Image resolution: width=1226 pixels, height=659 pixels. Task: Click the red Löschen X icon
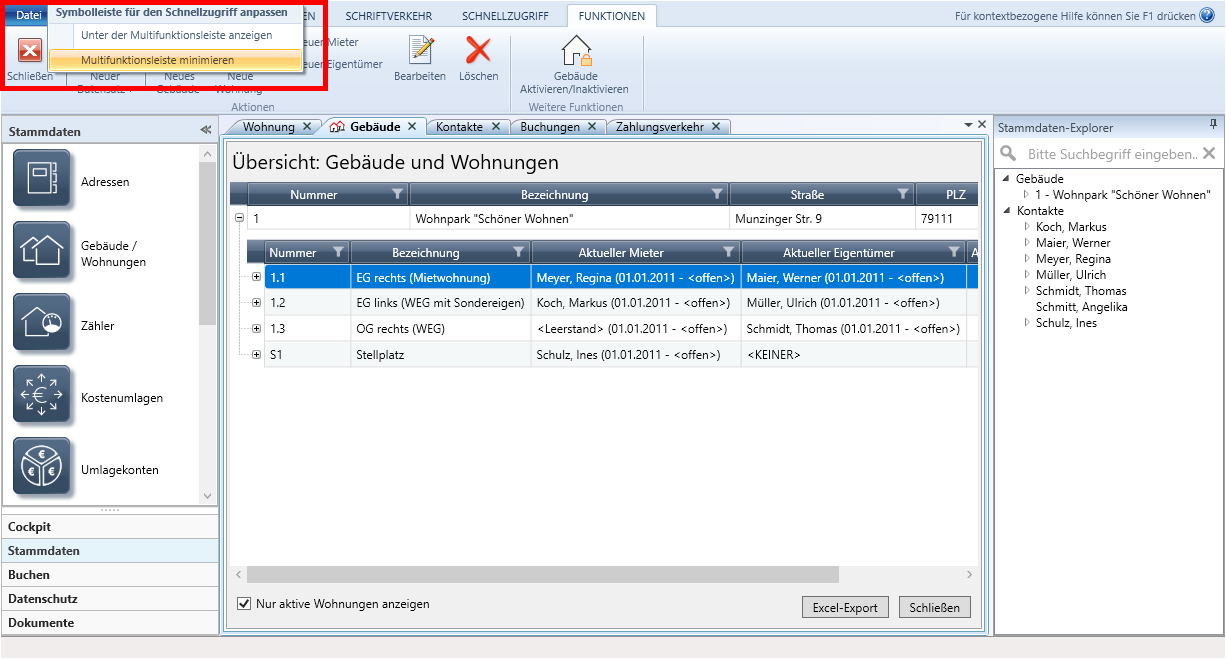(x=478, y=51)
